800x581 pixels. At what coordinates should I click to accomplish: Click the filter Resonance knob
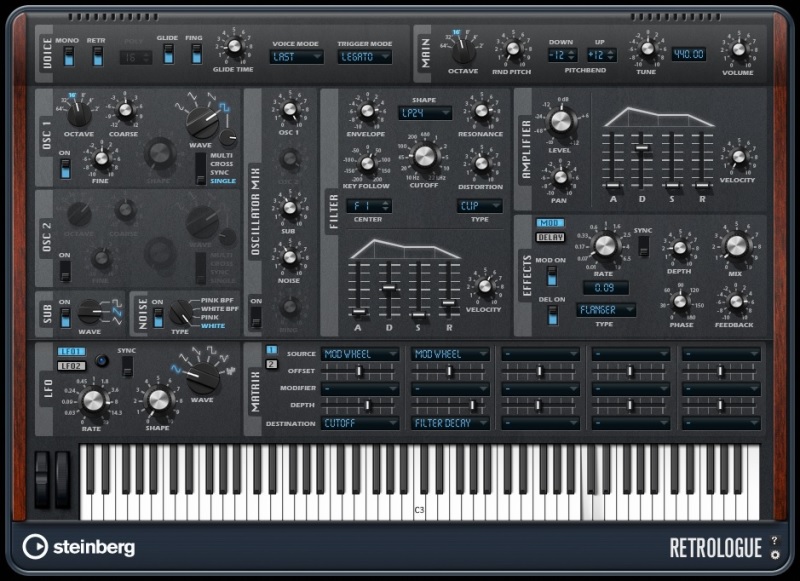pyautogui.click(x=481, y=111)
